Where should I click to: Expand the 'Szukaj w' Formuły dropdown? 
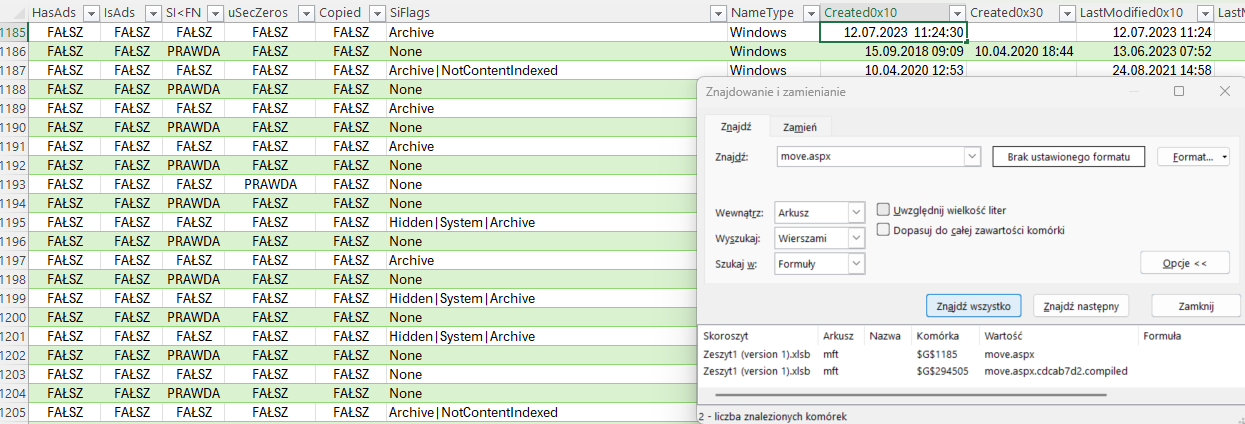point(855,264)
